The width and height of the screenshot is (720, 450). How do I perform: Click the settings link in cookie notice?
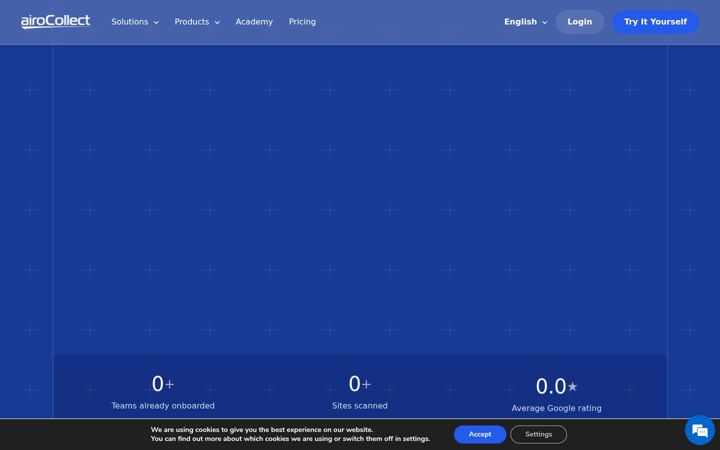(x=416, y=439)
